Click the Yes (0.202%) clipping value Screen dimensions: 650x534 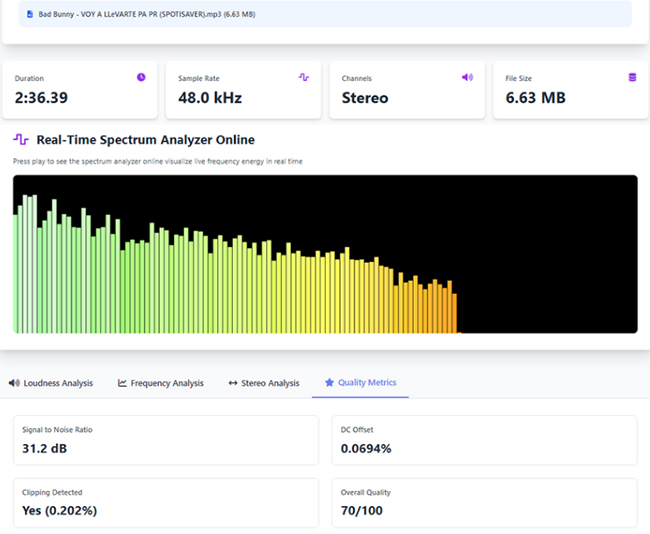click(59, 511)
